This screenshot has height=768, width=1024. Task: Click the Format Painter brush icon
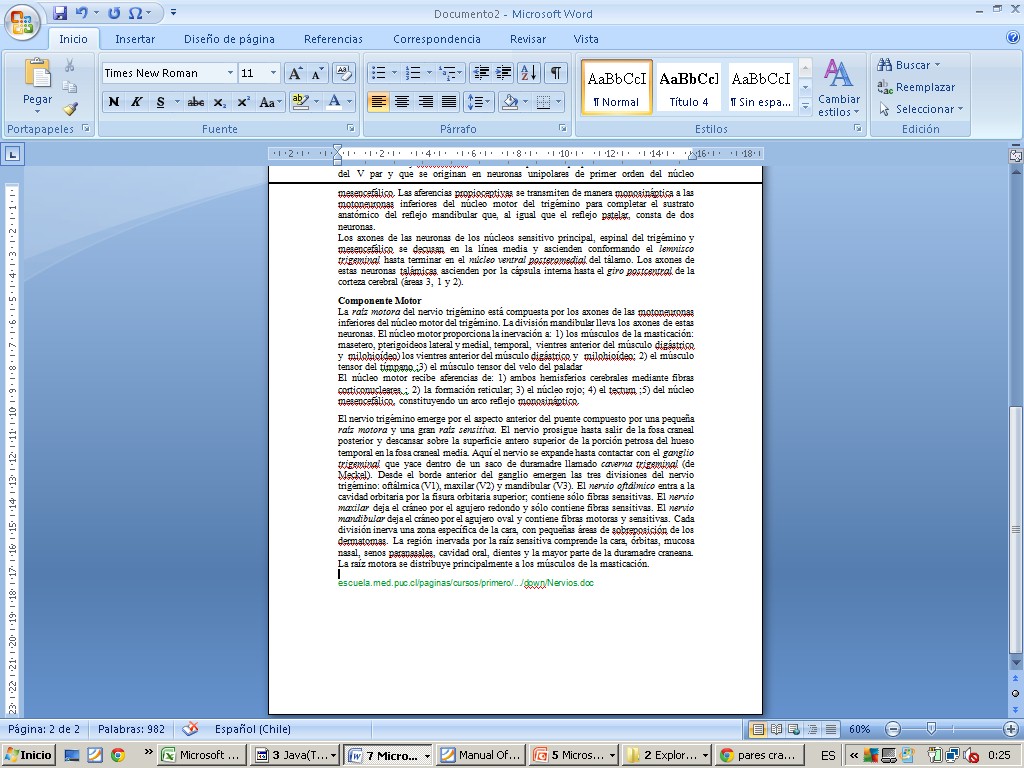coord(70,109)
